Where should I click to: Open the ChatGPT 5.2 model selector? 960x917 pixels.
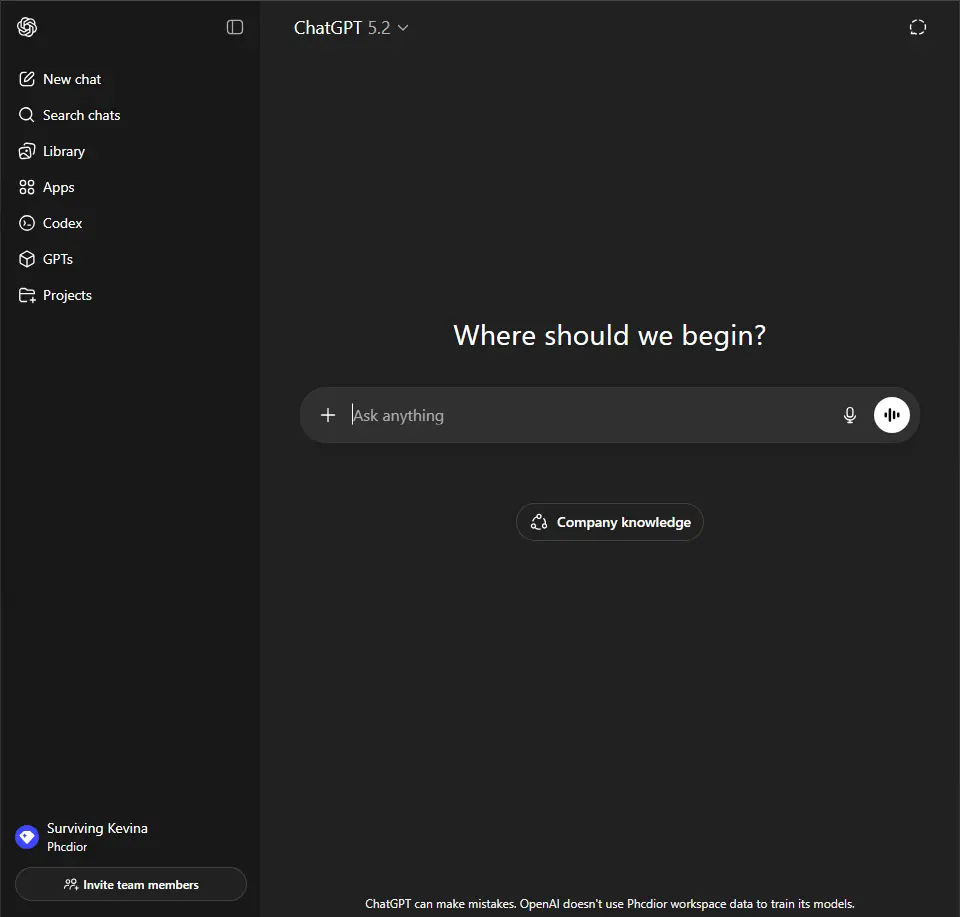(351, 28)
